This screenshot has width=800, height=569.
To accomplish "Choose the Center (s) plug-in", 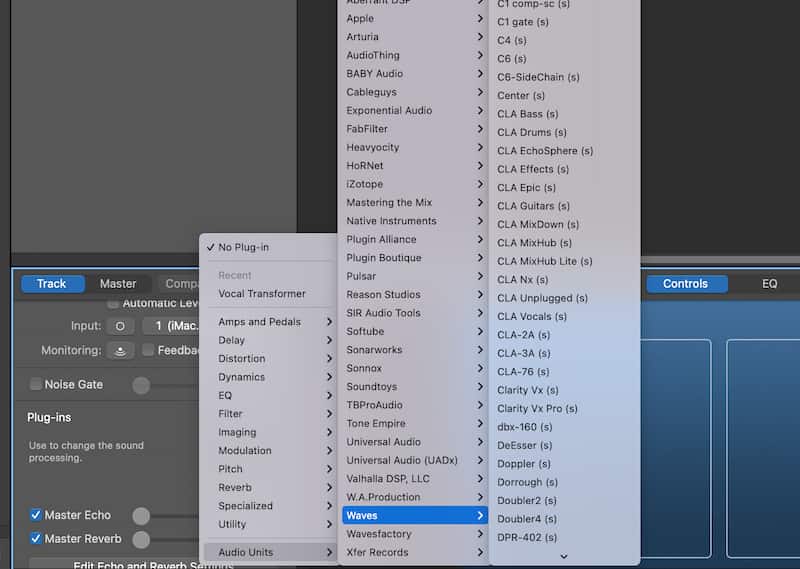I will (x=564, y=95).
